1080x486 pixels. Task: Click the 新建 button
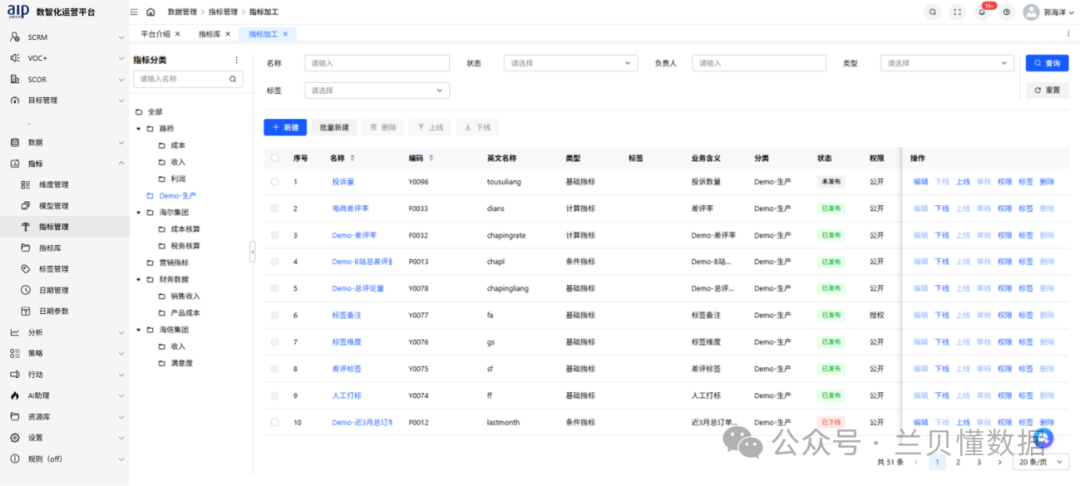click(x=285, y=127)
